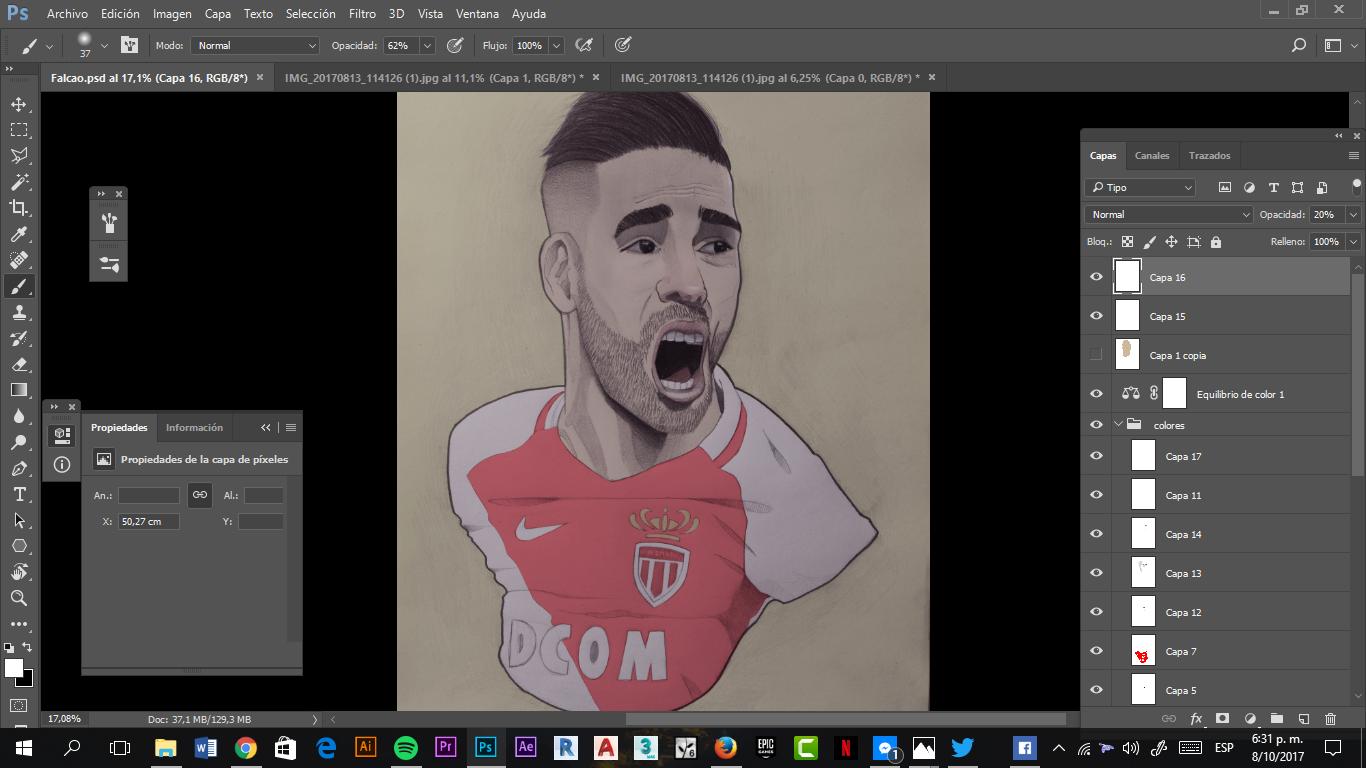Click the link width and height button
Screen dimensions: 1366x768
[x=200, y=494]
